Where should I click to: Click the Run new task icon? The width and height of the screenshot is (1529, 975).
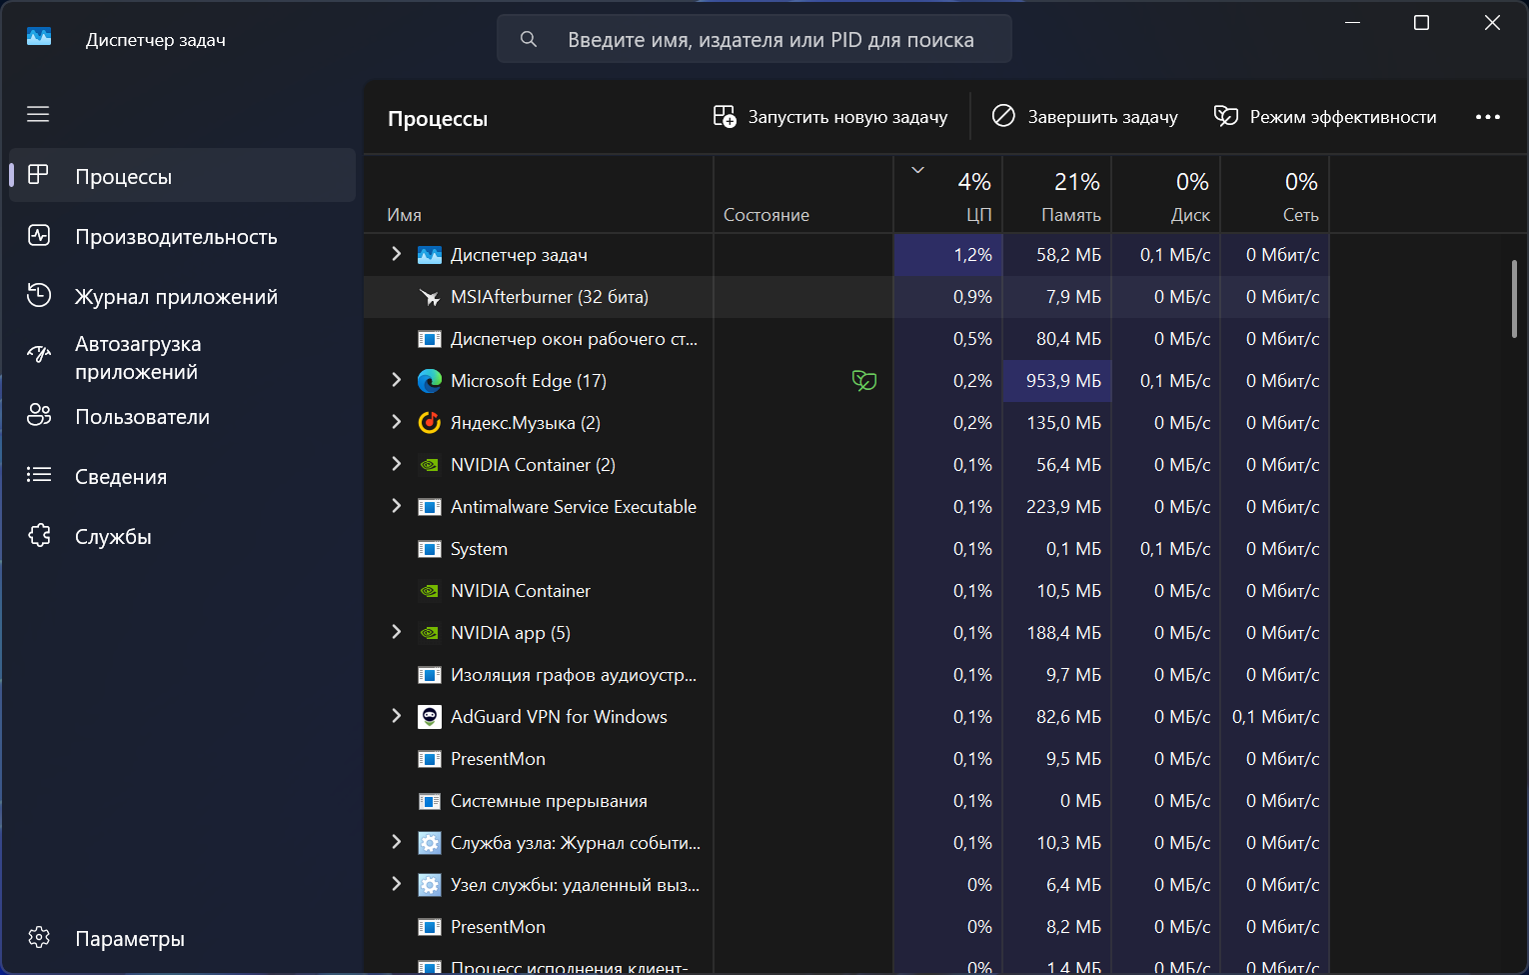[724, 116]
